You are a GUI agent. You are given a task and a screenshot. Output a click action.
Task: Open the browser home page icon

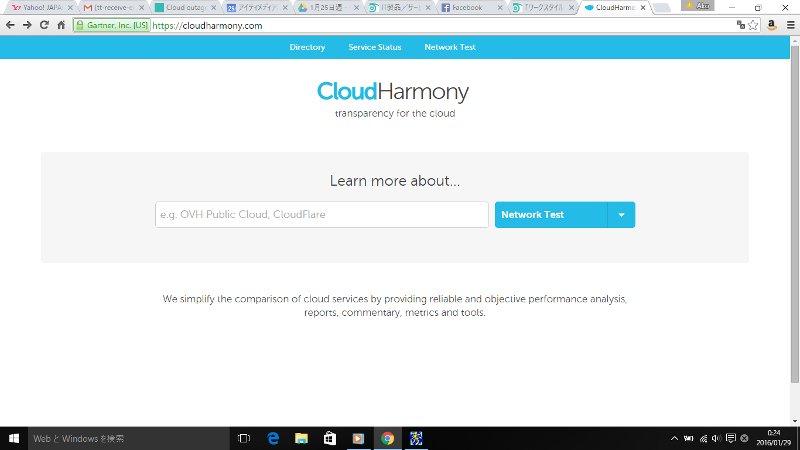[61, 25]
